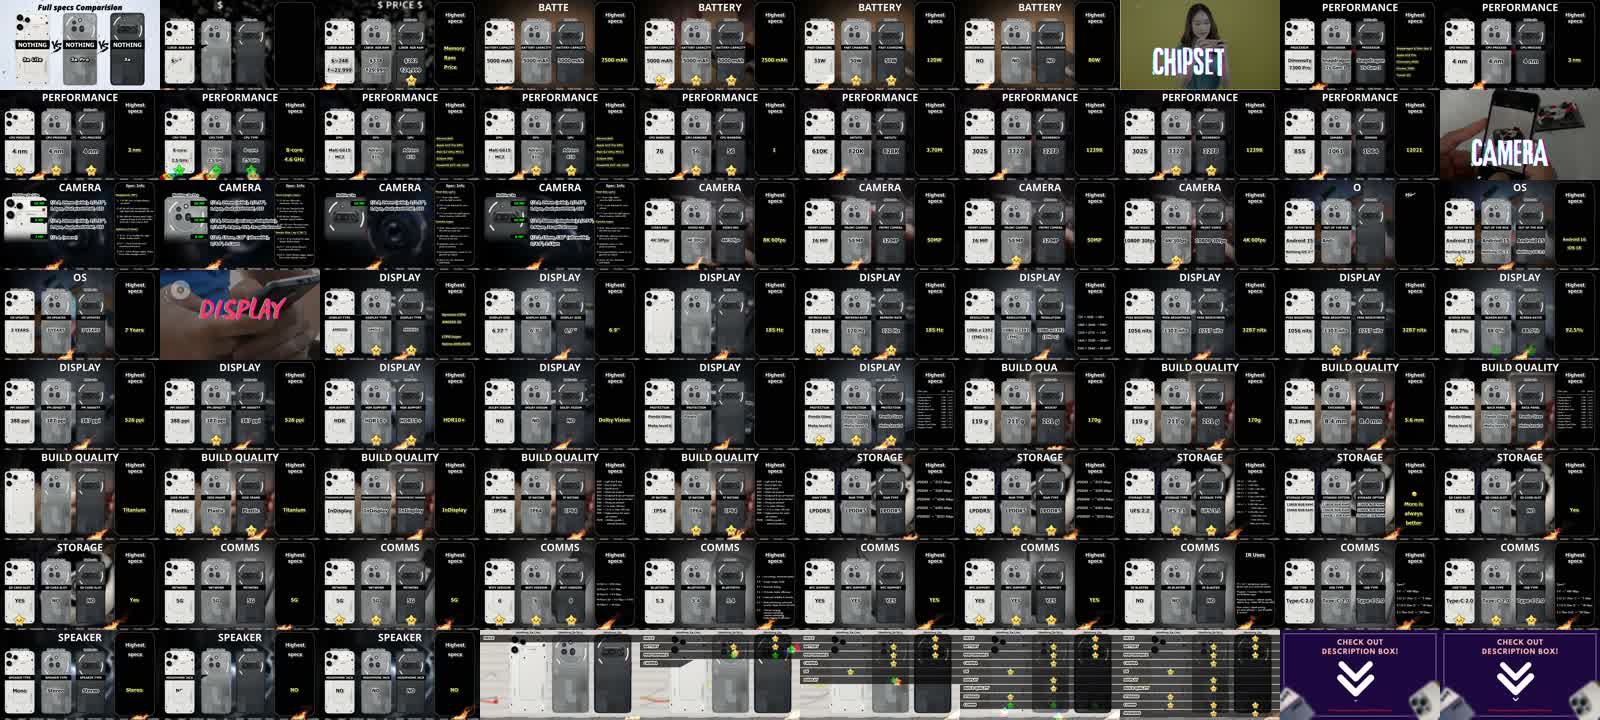This screenshot has width=1600, height=720.
Task: Select the frame with truncated 'BUILD QUA' title
Action: pos(1040,405)
